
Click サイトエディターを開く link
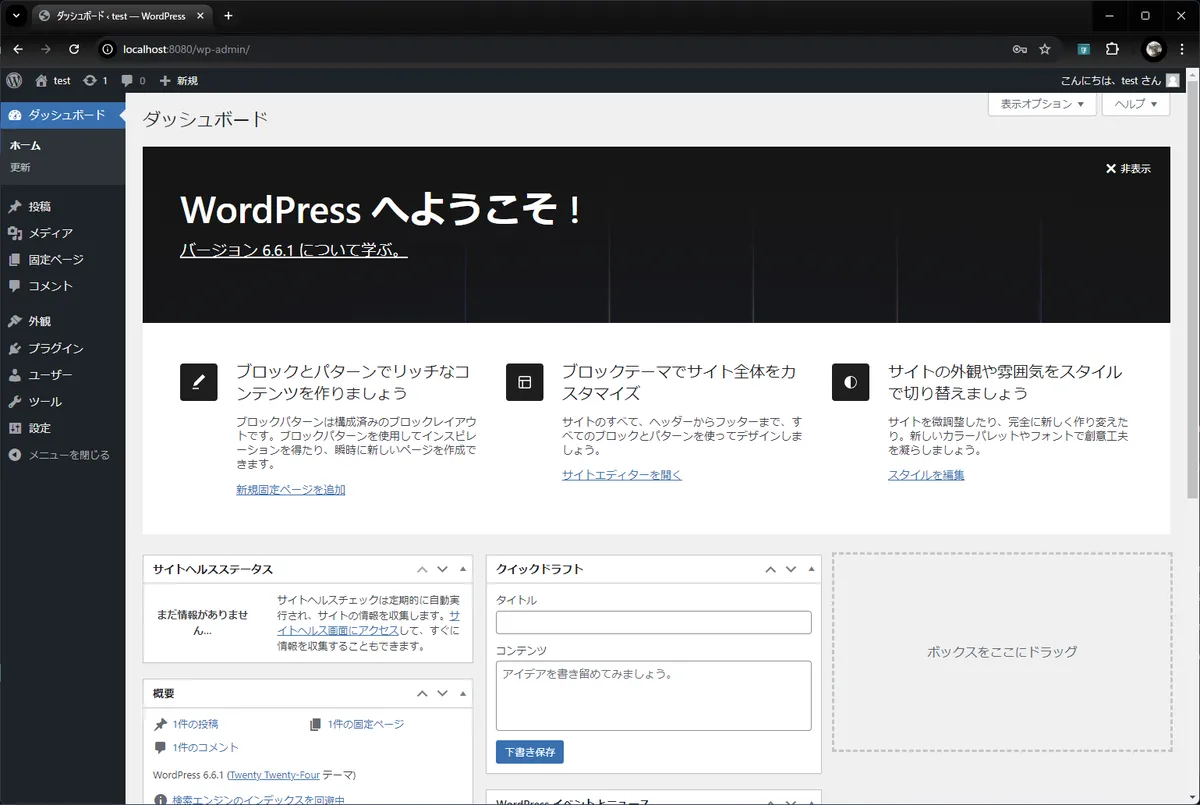coord(622,475)
